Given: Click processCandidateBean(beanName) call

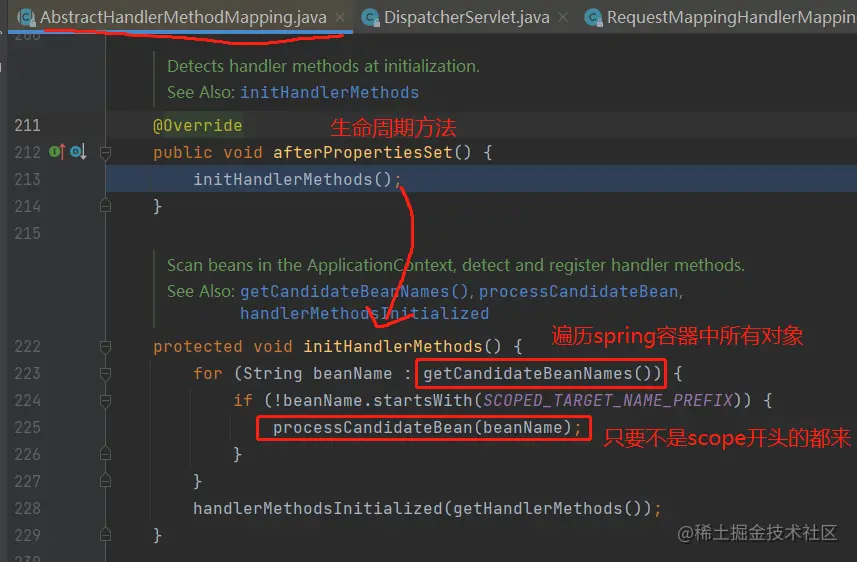Looking at the screenshot, I should 422,428.
